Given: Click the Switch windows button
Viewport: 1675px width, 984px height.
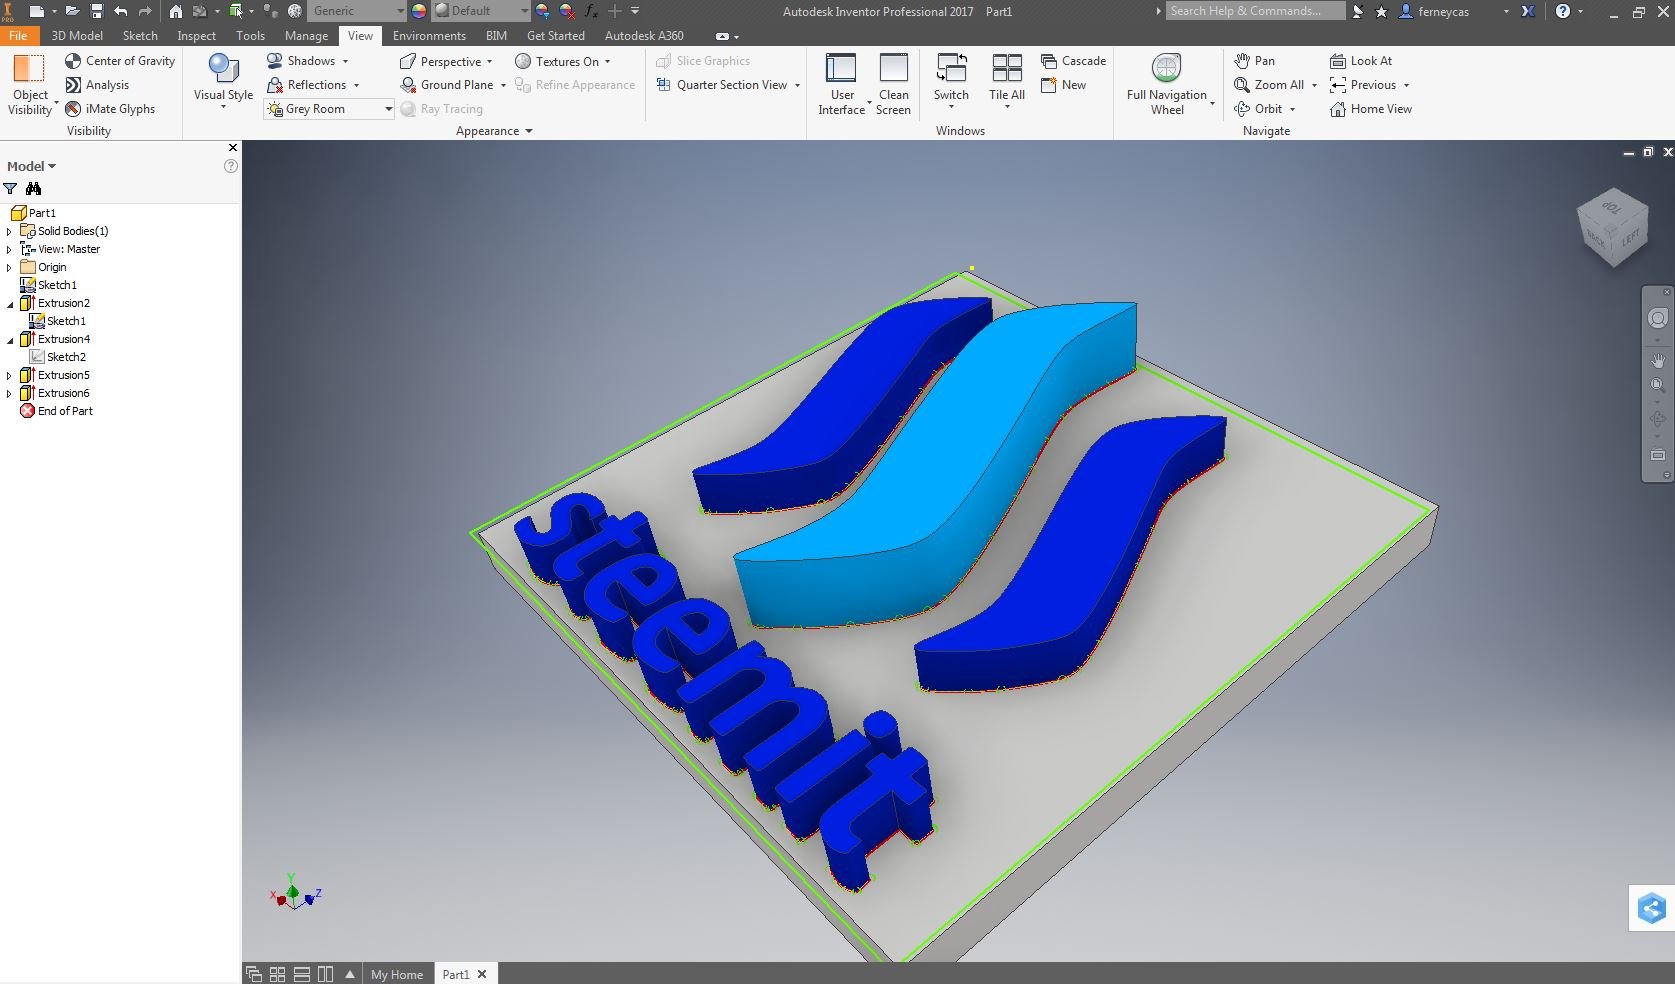Looking at the screenshot, I should 951,80.
